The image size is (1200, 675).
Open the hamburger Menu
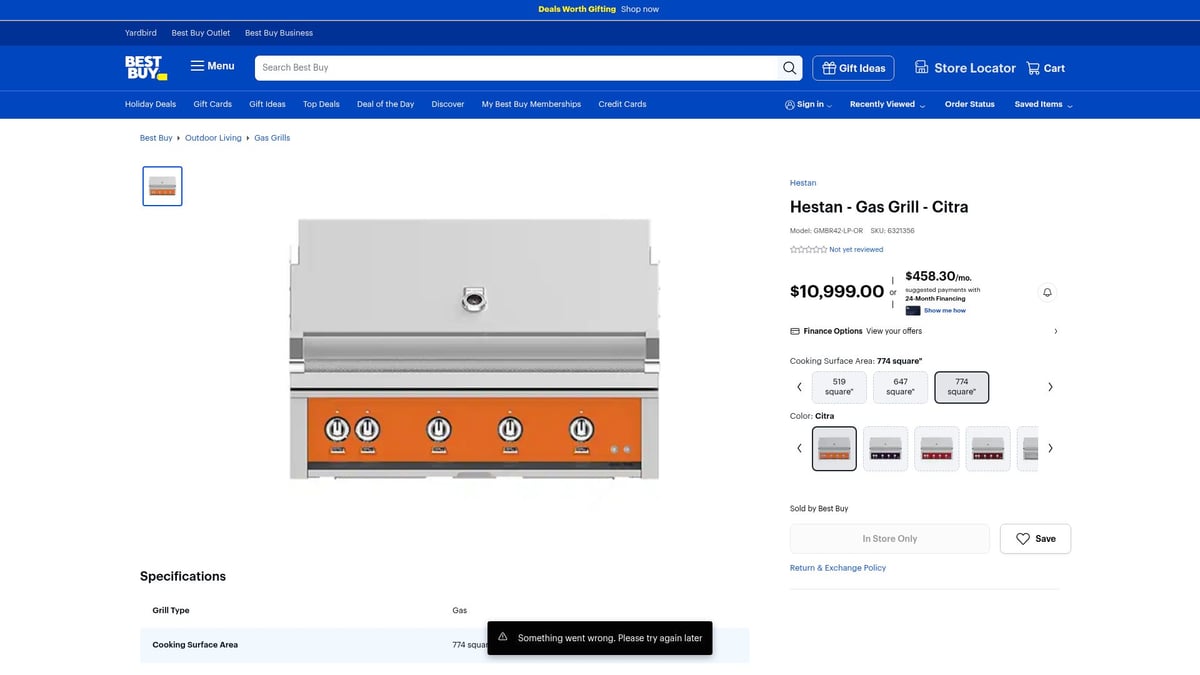coord(212,66)
